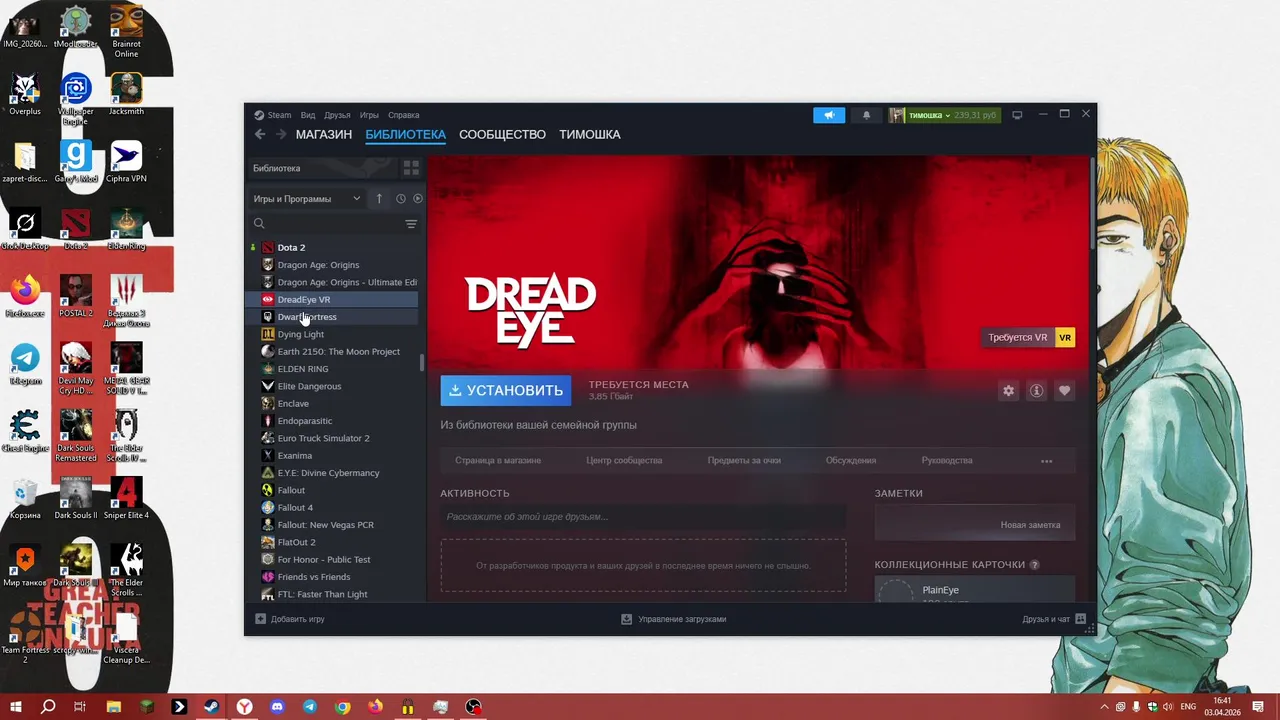Select Elite Dangerous in library list
The image size is (1280, 720).
point(333,386)
